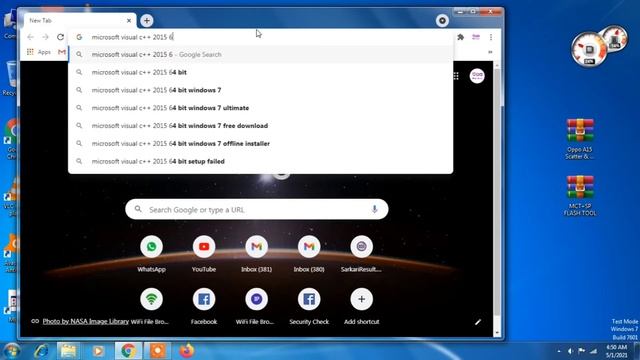Open the Apps bookmark shortcut
This screenshot has height=360, width=640.
pyautogui.click(x=39, y=52)
